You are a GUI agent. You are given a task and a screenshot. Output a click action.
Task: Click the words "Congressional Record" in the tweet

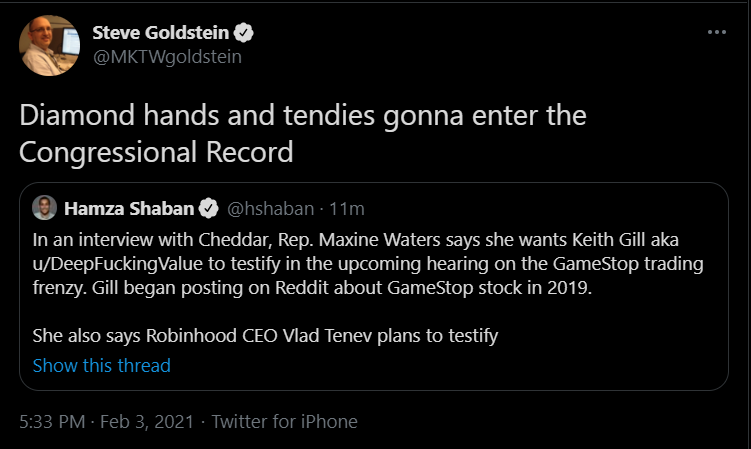point(157,151)
